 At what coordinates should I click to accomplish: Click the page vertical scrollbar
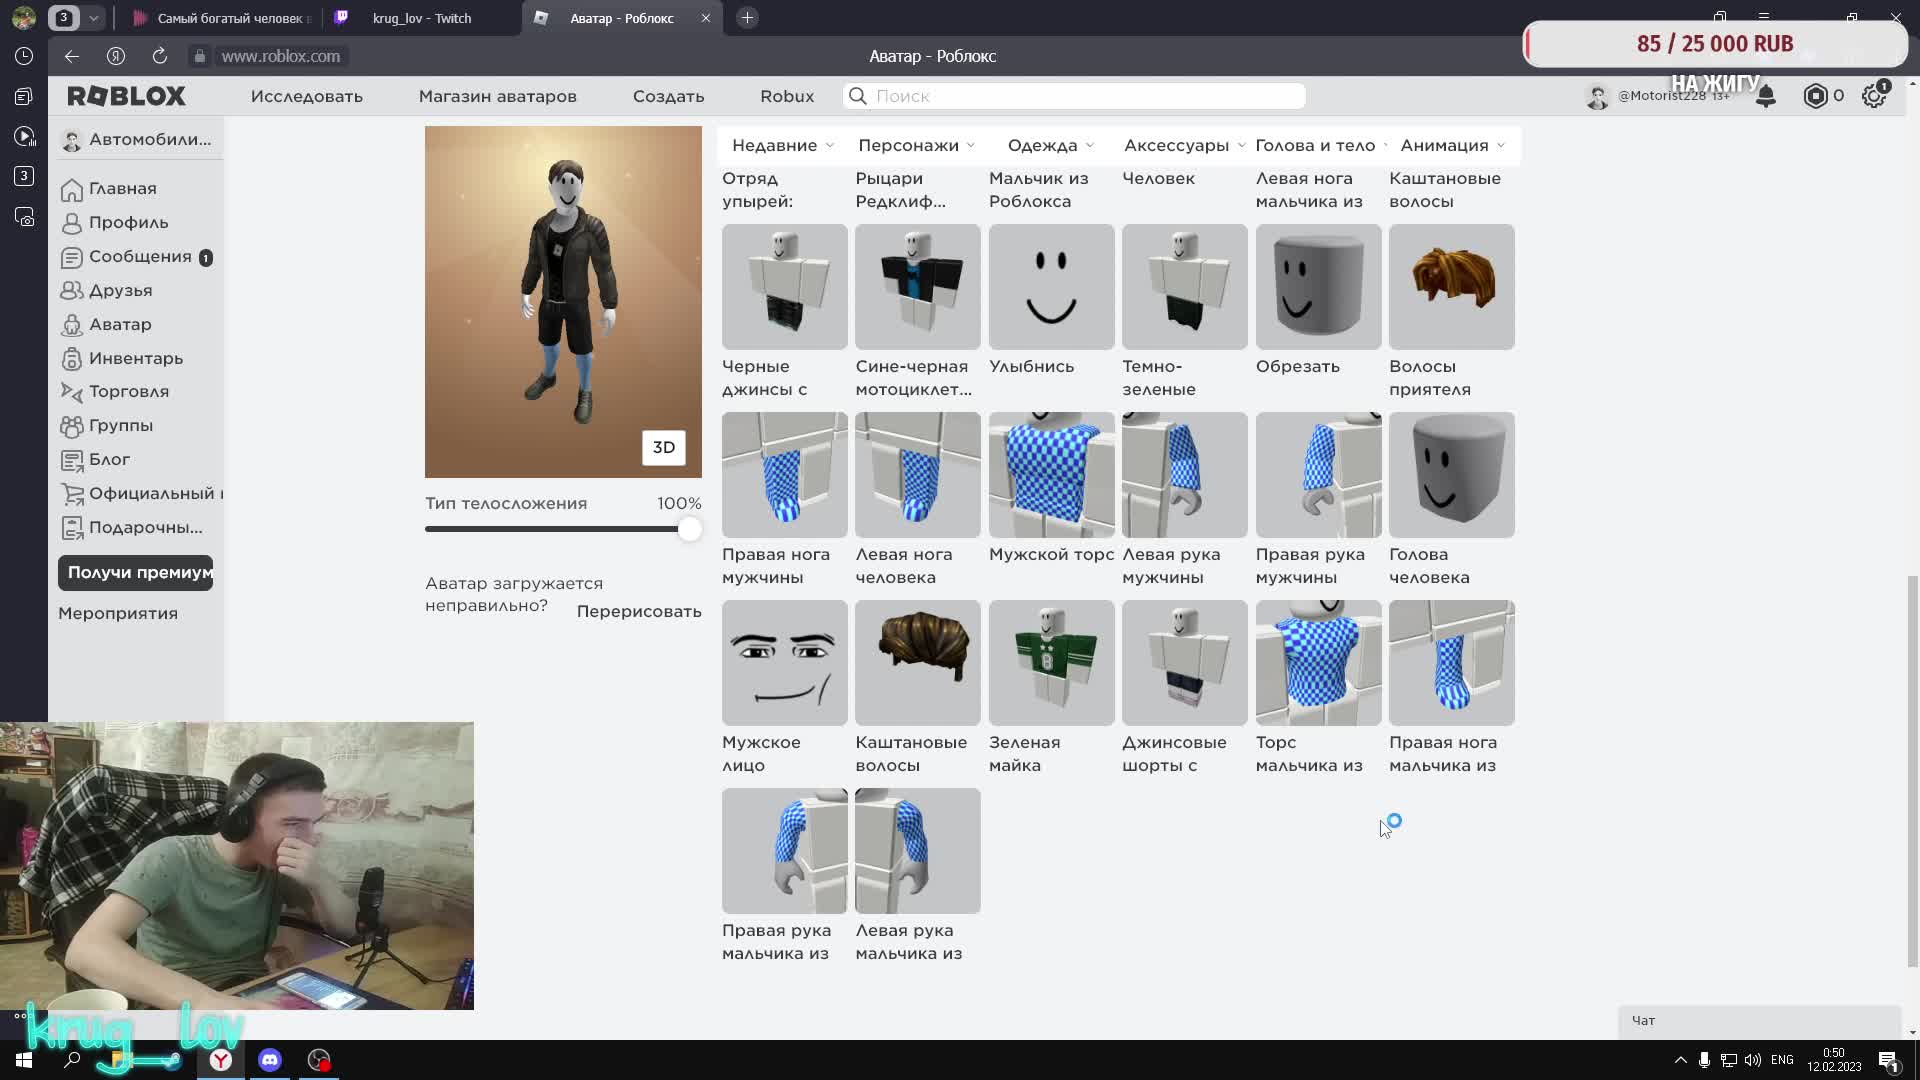(1912, 770)
